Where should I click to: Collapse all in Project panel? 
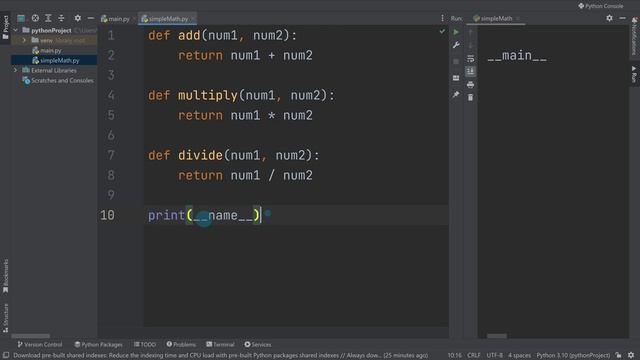(x=61, y=18)
